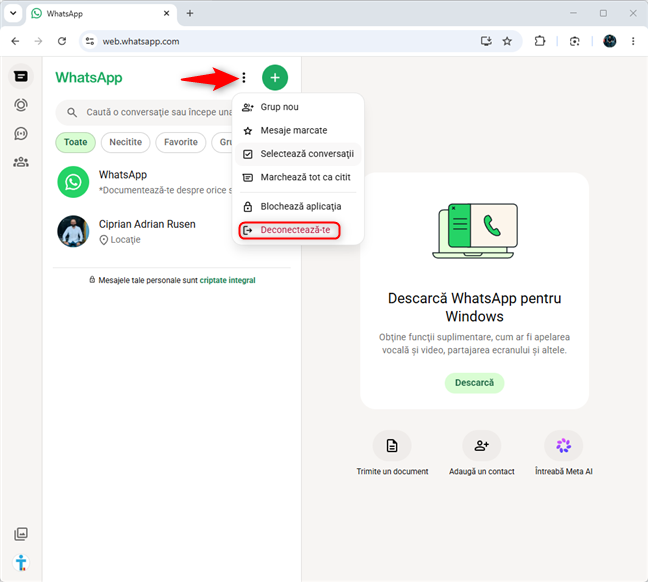Select the Necitite filter chip
This screenshot has height=582, width=648.
[126, 142]
